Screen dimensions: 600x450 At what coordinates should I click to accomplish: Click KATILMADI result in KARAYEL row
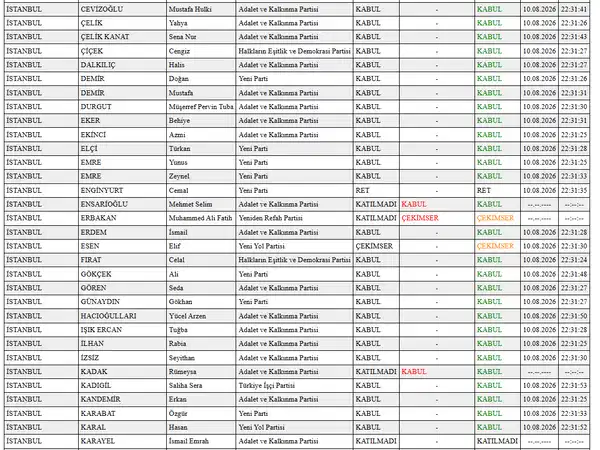pos(497,441)
